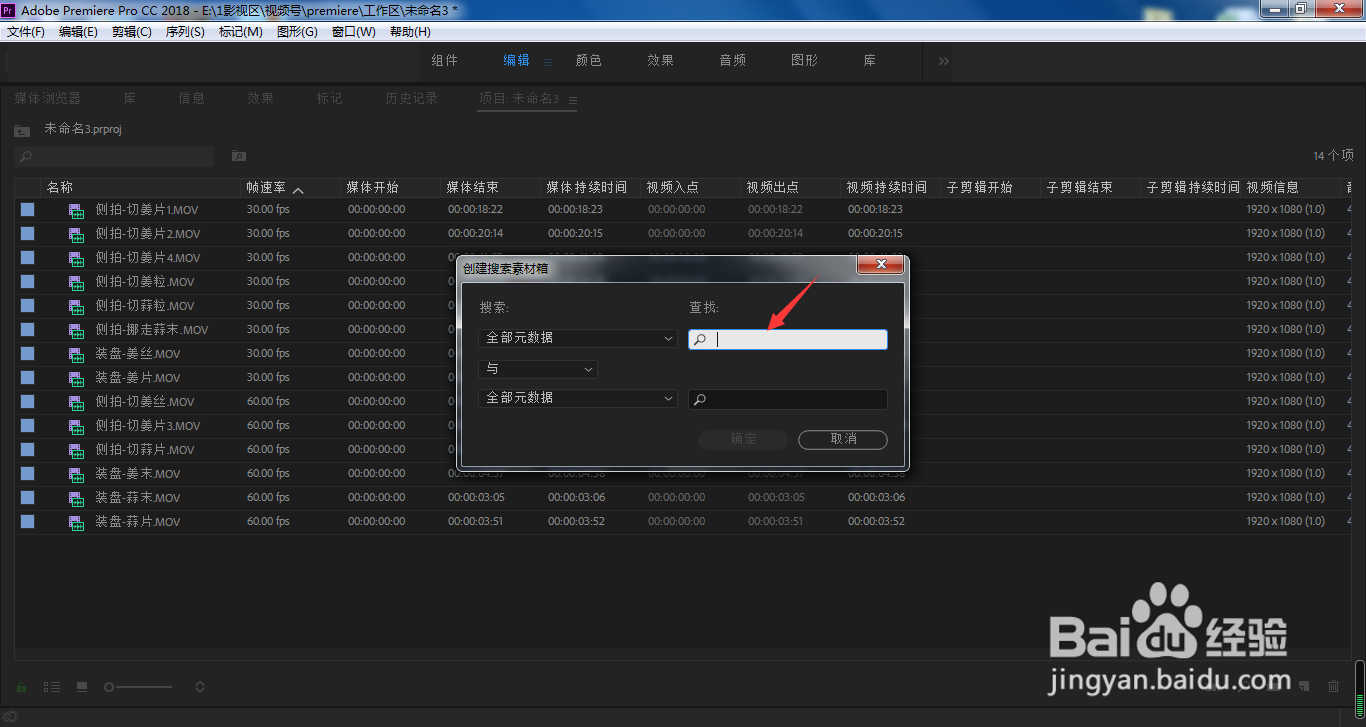Switch to the 音频 workspace
This screenshot has width=1366, height=727.
pos(733,61)
